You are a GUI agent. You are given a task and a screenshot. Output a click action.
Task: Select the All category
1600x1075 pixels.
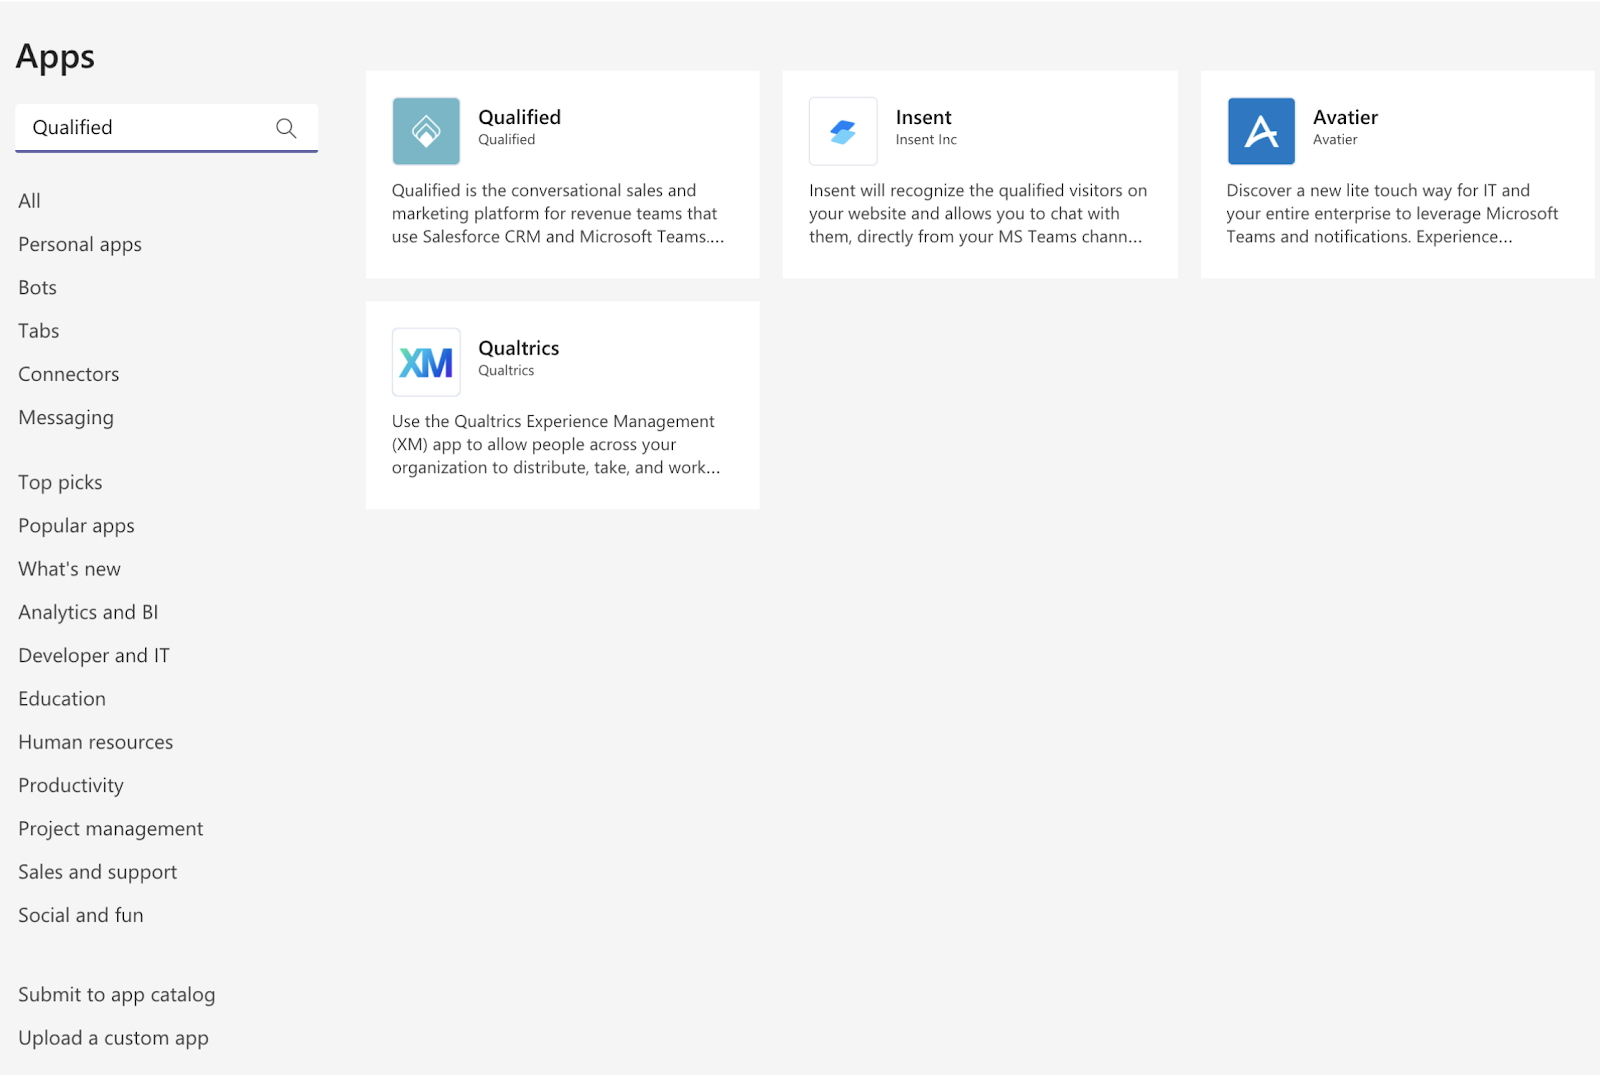coord(29,201)
